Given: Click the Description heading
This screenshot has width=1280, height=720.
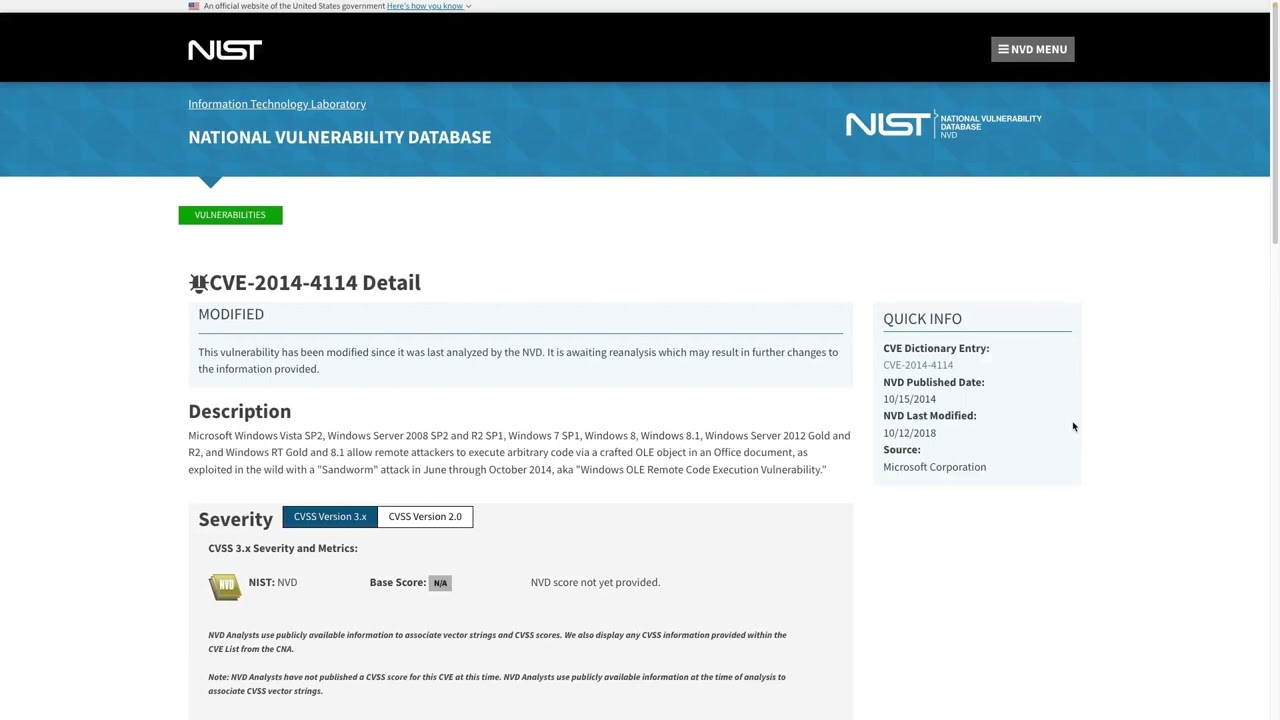Looking at the screenshot, I should tap(240, 411).
